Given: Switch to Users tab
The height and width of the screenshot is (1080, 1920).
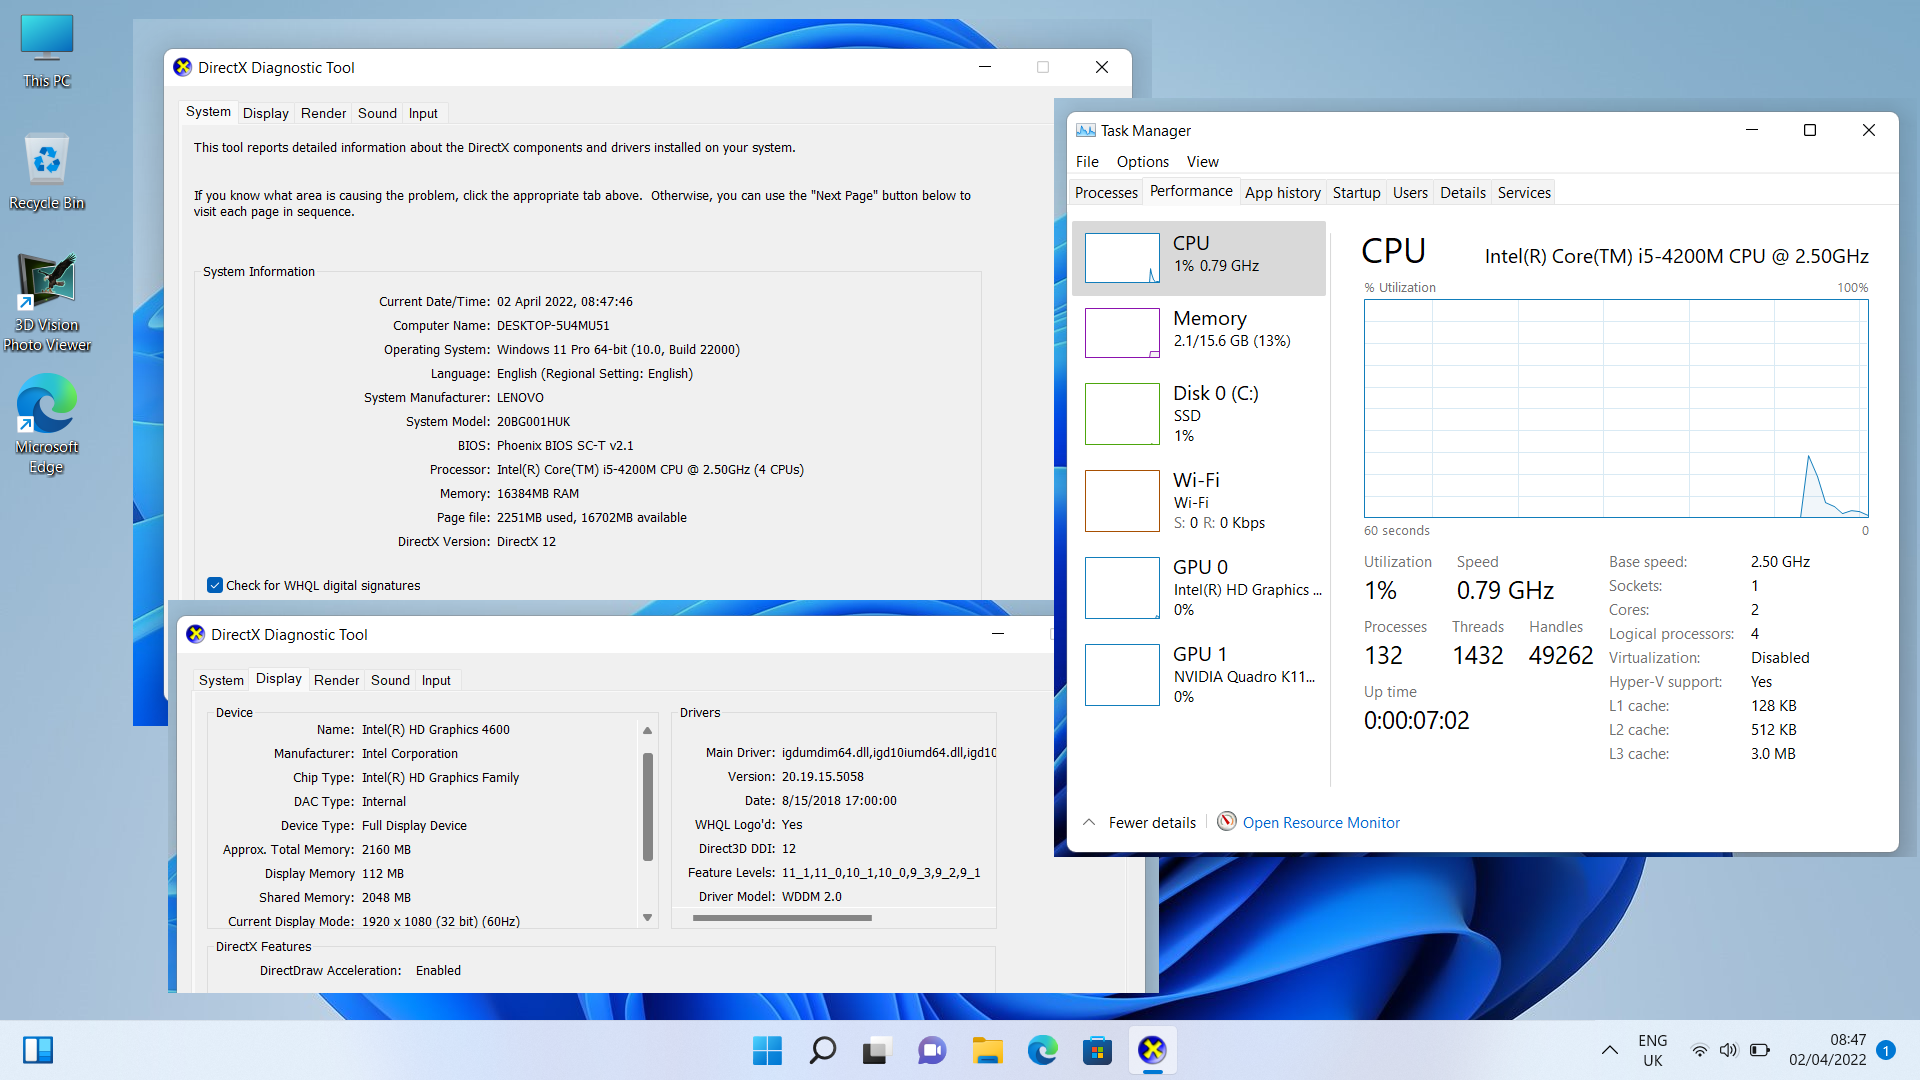Looking at the screenshot, I should pyautogui.click(x=1410, y=192).
